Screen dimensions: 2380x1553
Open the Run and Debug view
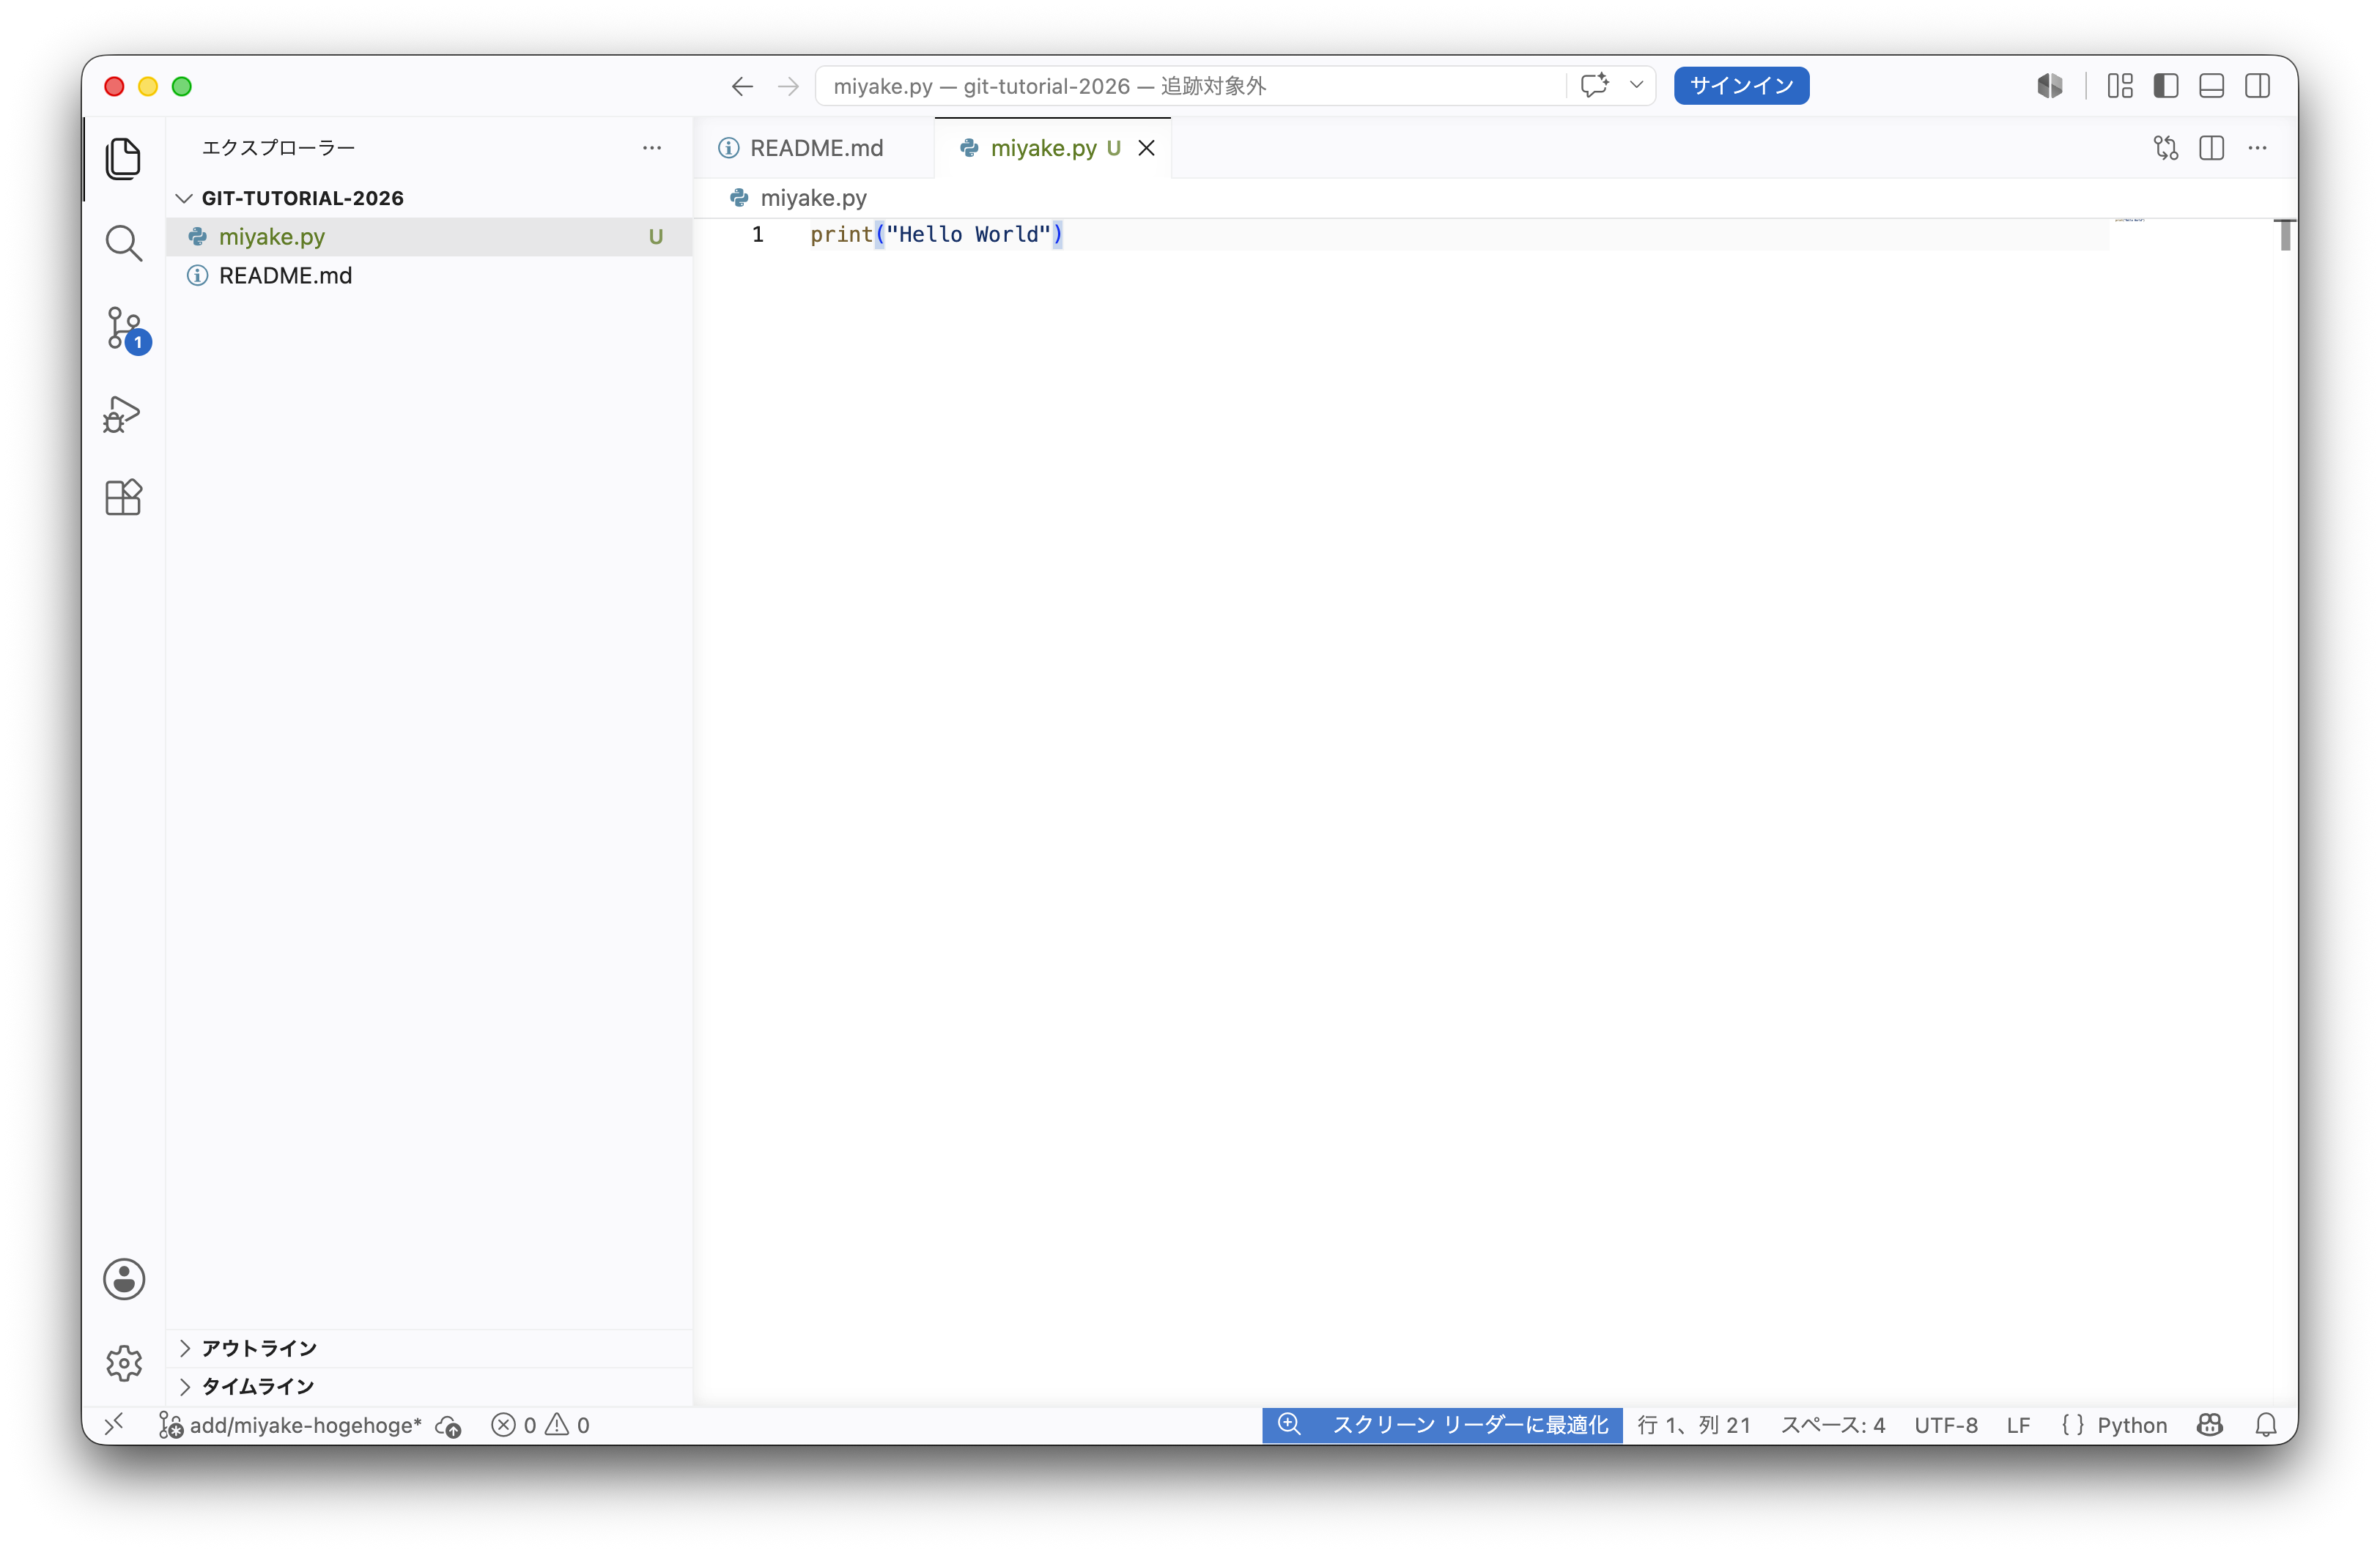pyautogui.click(x=123, y=414)
